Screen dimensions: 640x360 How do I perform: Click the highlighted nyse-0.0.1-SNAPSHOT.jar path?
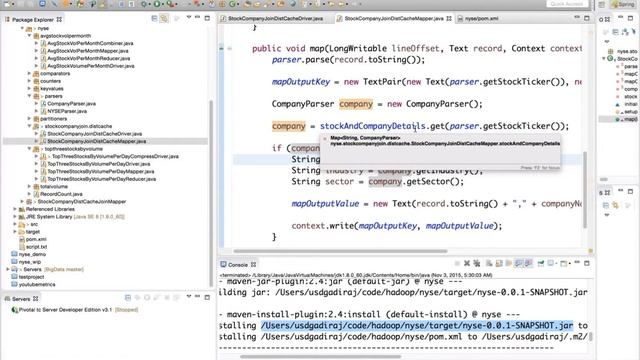pyautogui.click(x=417, y=325)
